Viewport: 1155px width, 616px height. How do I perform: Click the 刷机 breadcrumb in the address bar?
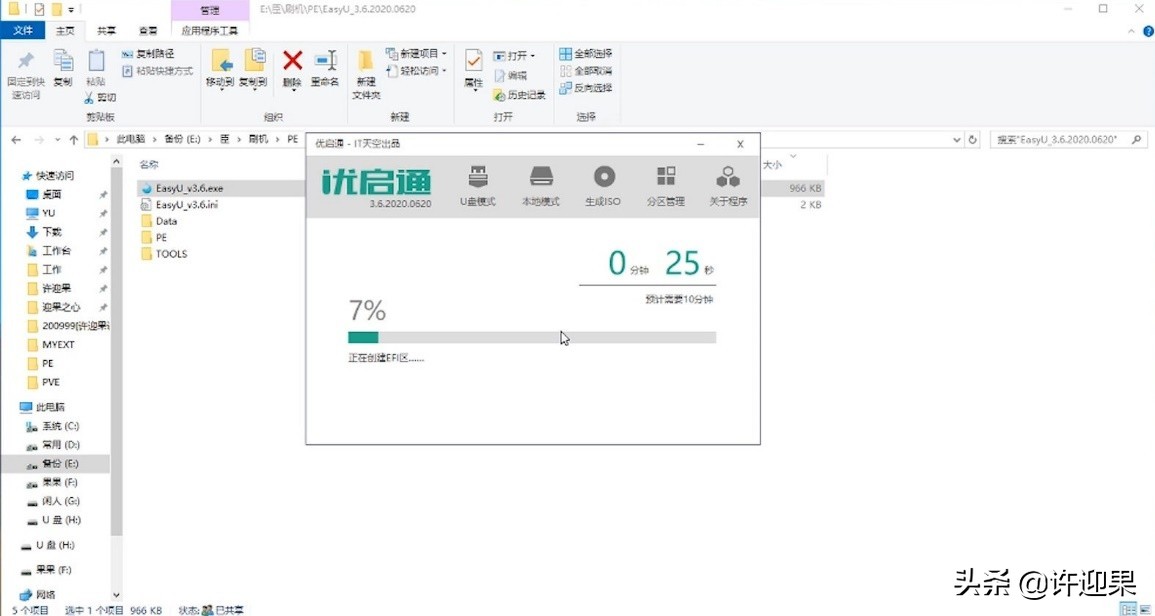tap(259, 139)
